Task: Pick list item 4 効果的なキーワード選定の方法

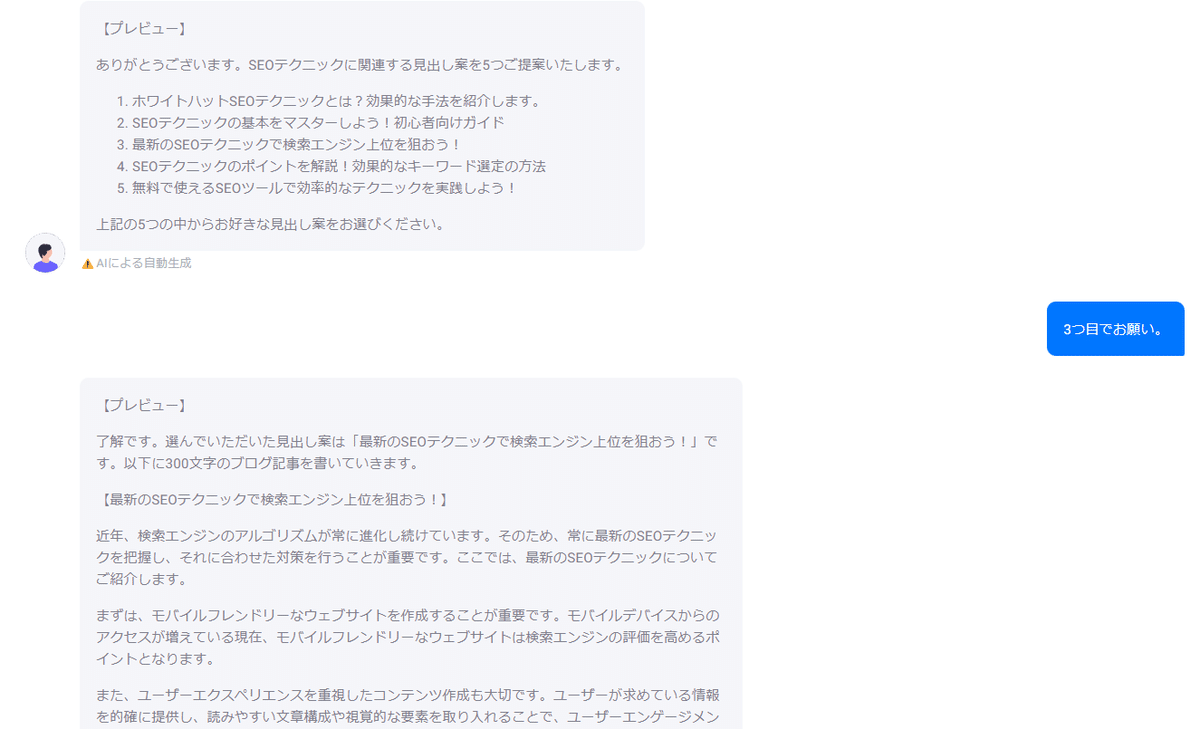Action: coord(331,167)
